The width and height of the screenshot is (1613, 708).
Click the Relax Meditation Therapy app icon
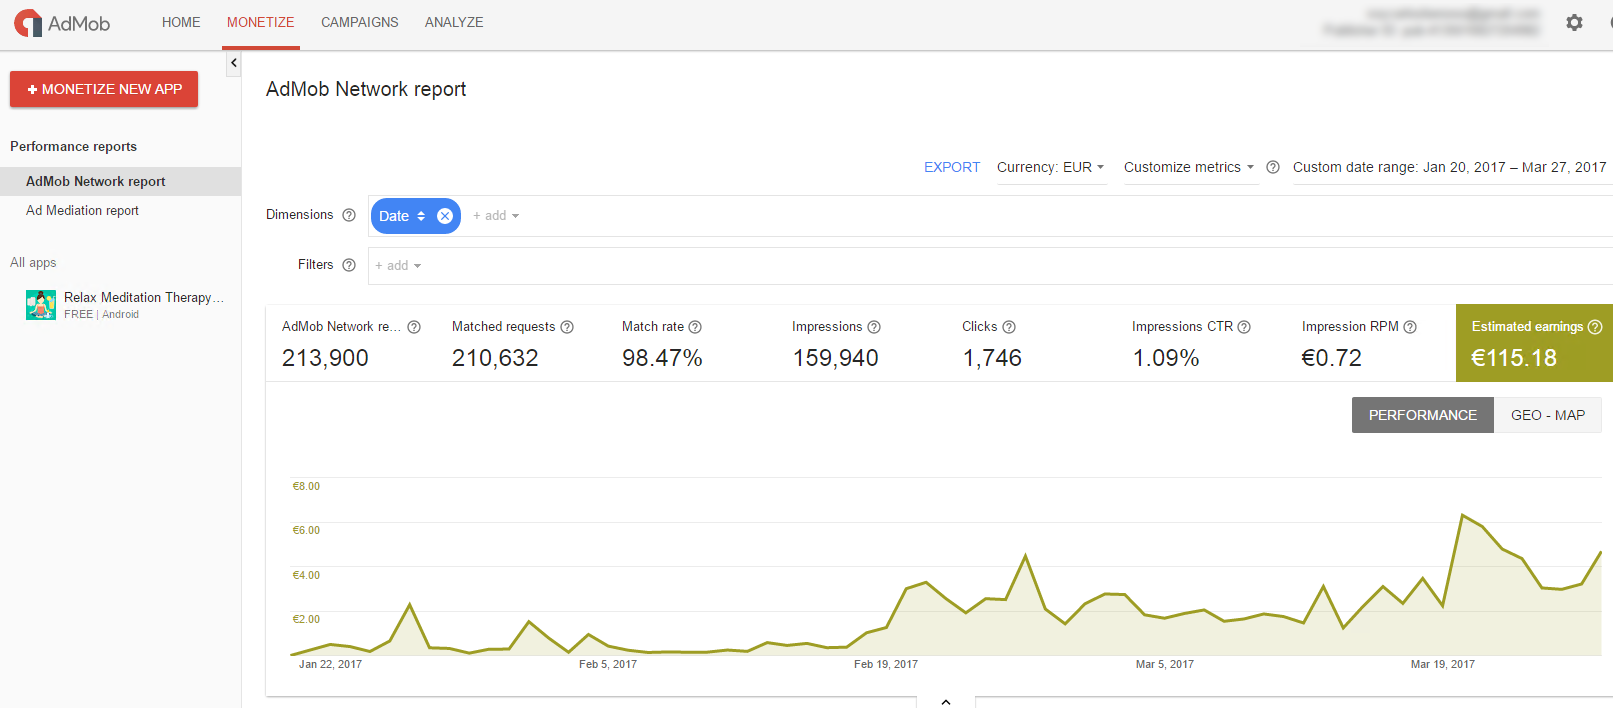coord(41,305)
